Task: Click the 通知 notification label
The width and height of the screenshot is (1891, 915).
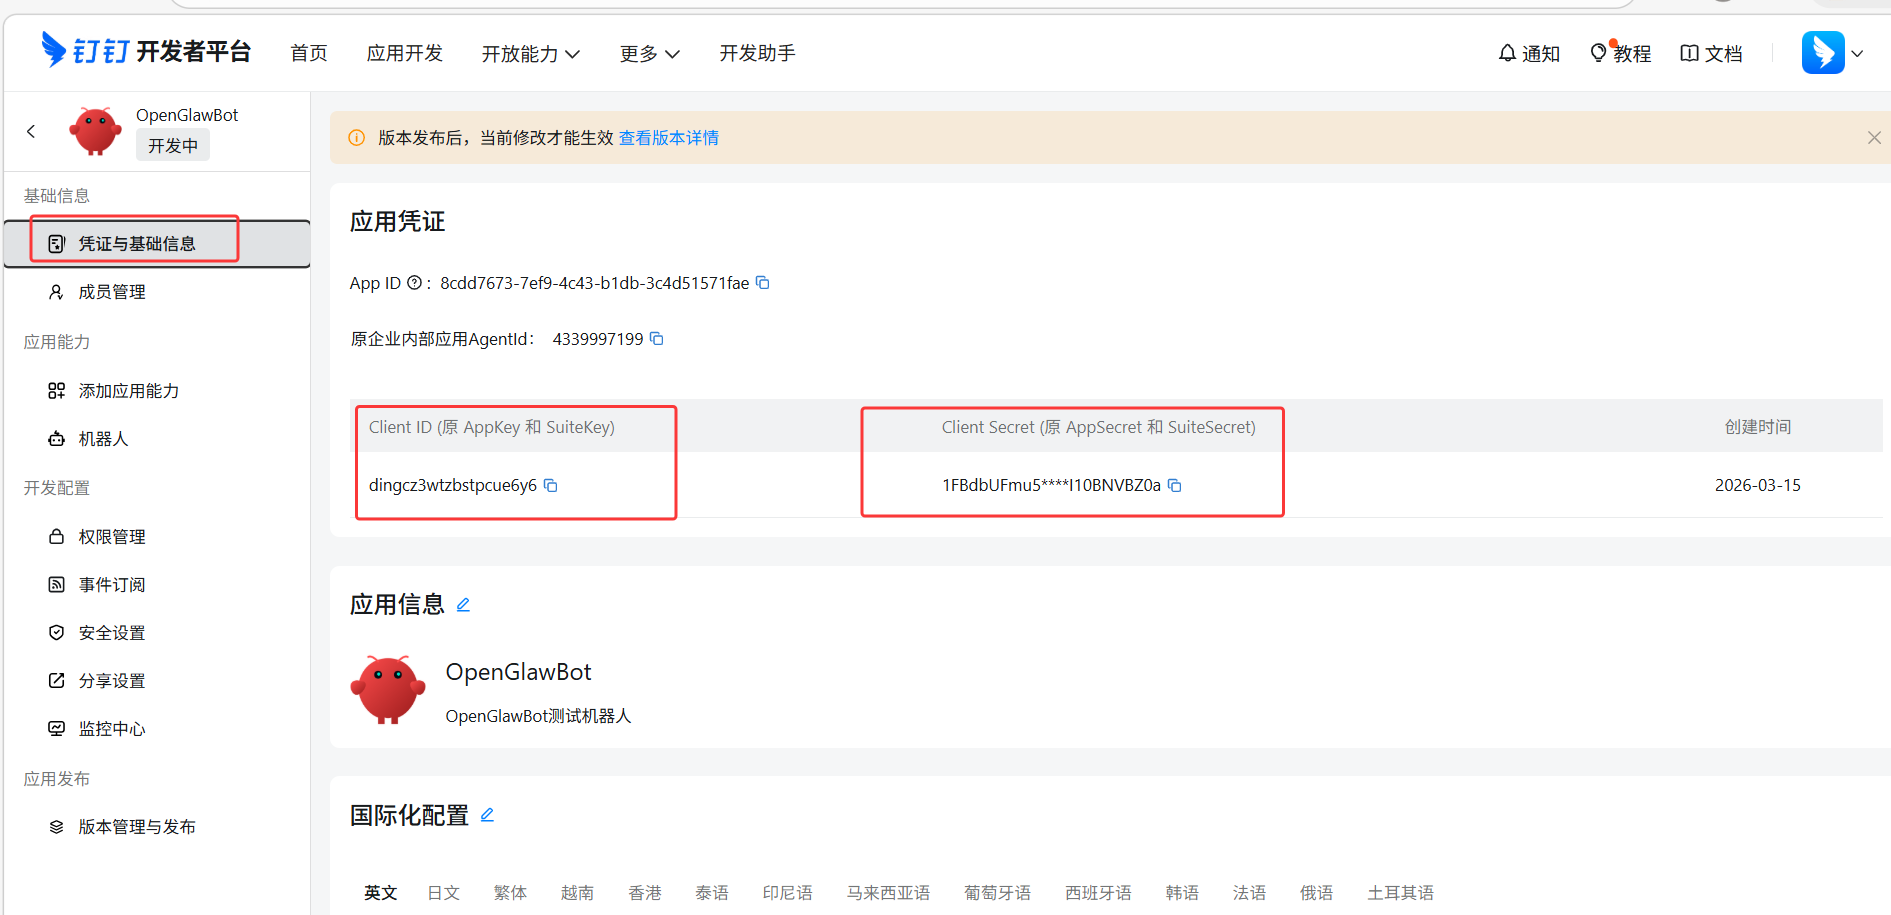Action: (x=1541, y=54)
